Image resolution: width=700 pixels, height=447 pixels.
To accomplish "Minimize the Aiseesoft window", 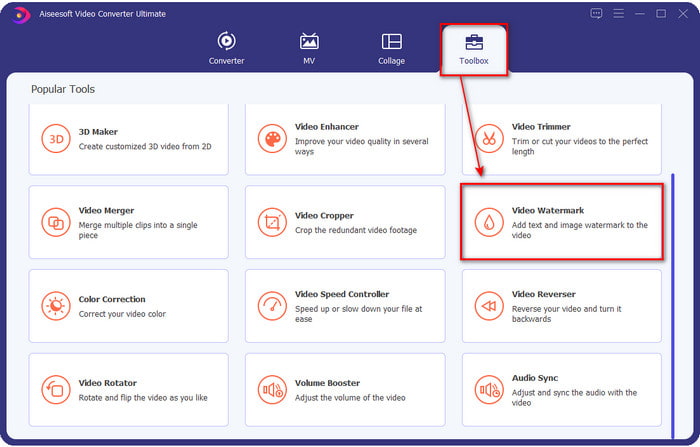I will pyautogui.click(x=640, y=13).
